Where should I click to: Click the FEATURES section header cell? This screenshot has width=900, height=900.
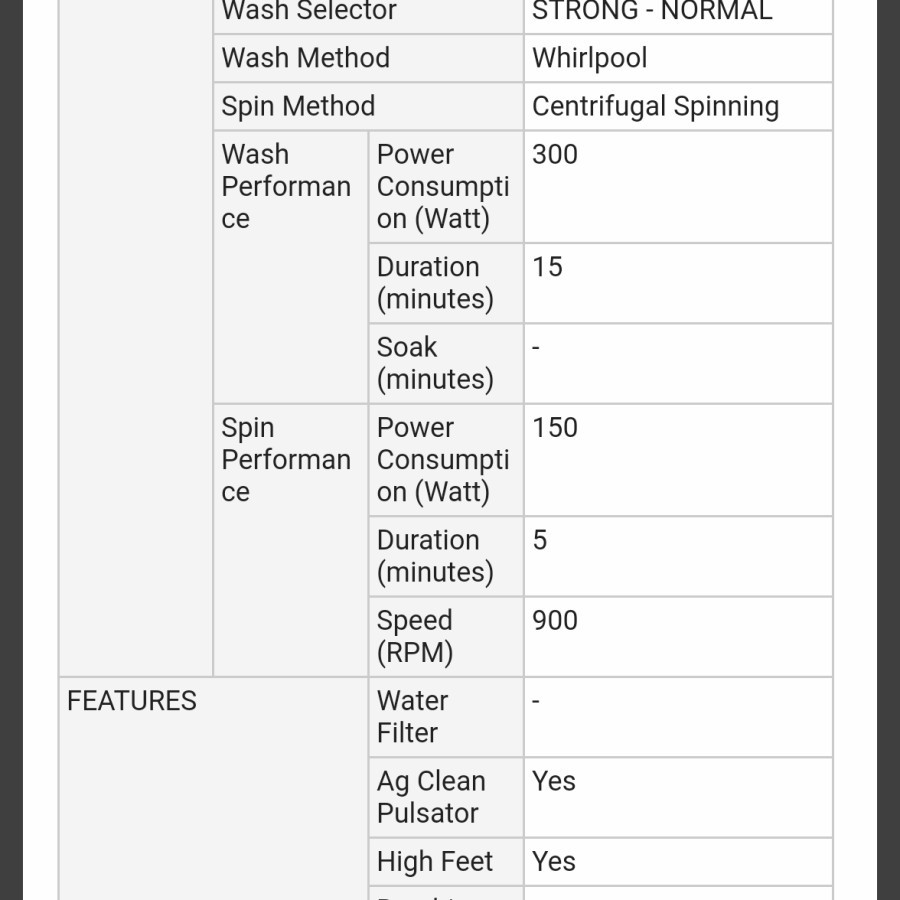coord(132,701)
